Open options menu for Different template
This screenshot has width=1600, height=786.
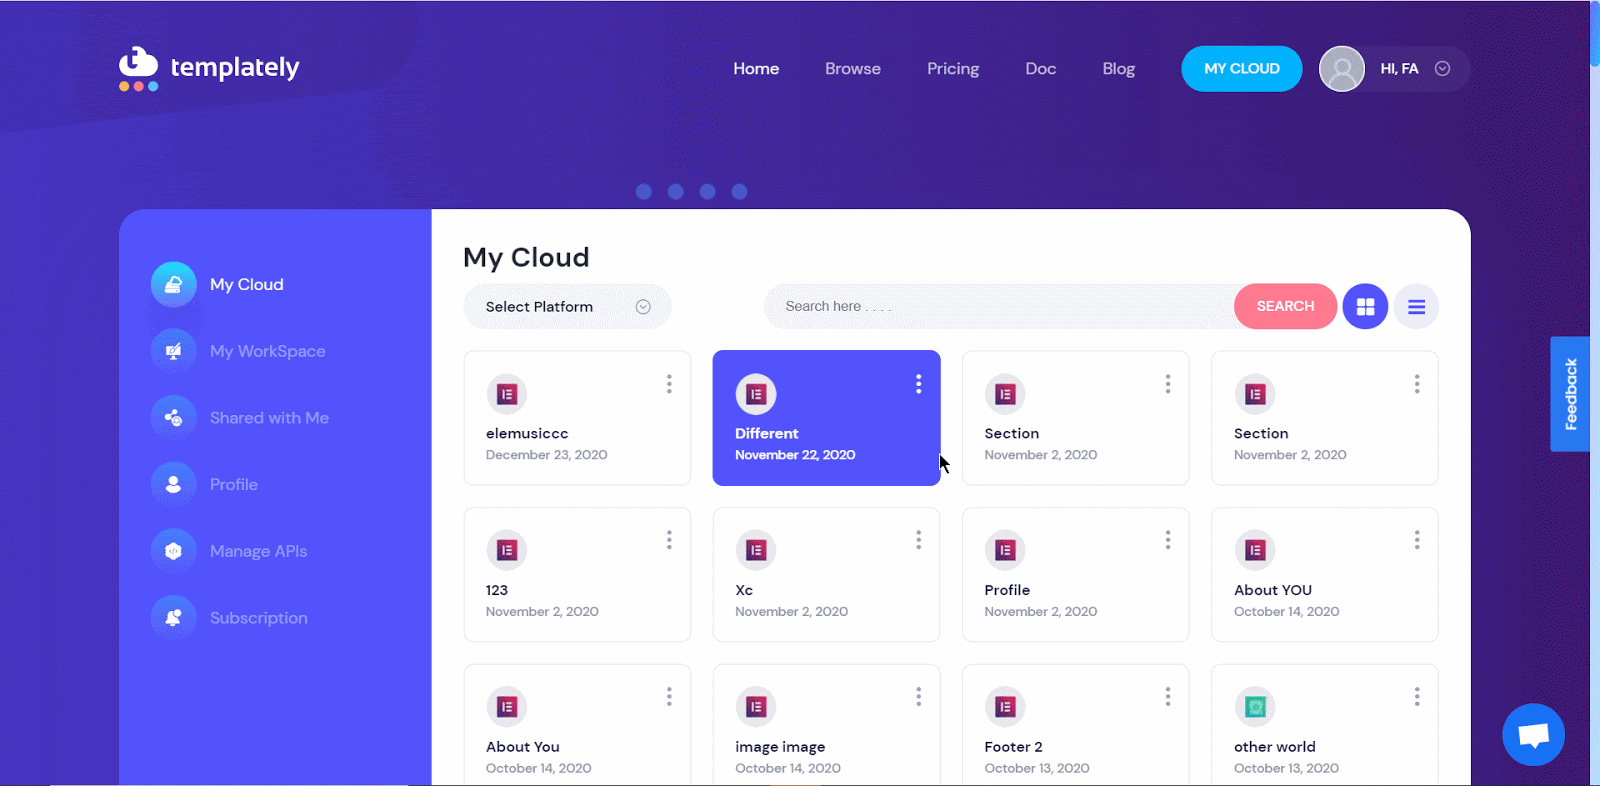pos(918,384)
